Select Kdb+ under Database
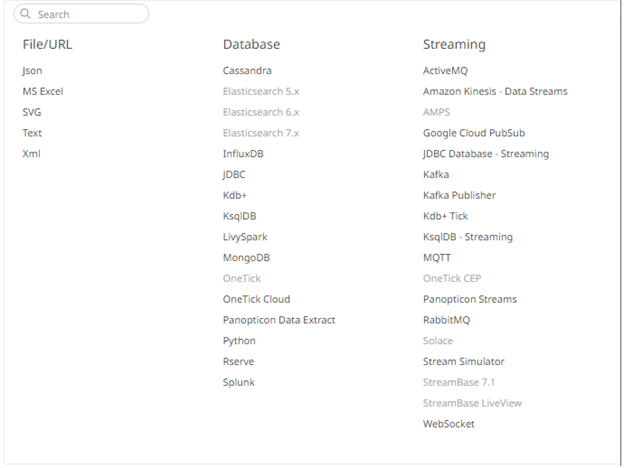This screenshot has width=624, height=468. [x=235, y=195]
